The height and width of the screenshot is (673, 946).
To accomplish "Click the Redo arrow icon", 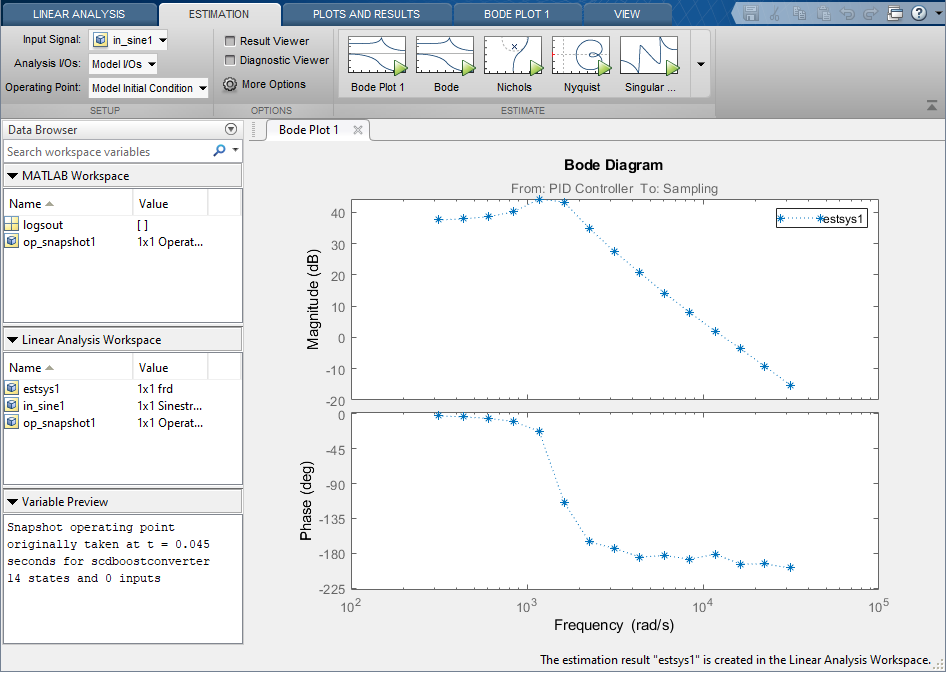I will pos(871,13).
